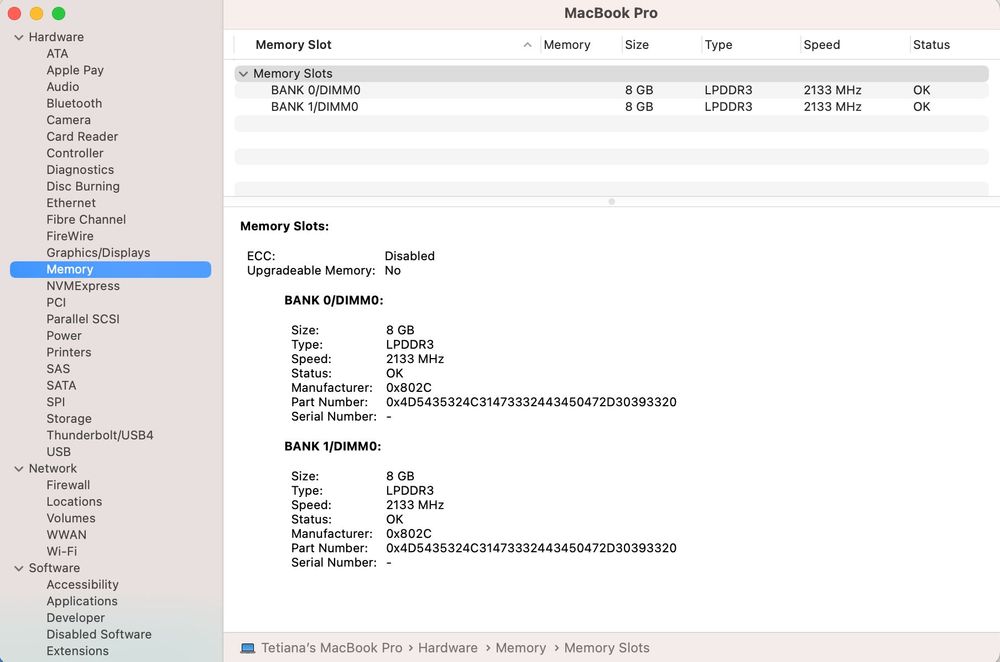Image resolution: width=1000 pixels, height=662 pixels.
Task: Select Wi-Fi under Network
Action: pos(61,551)
